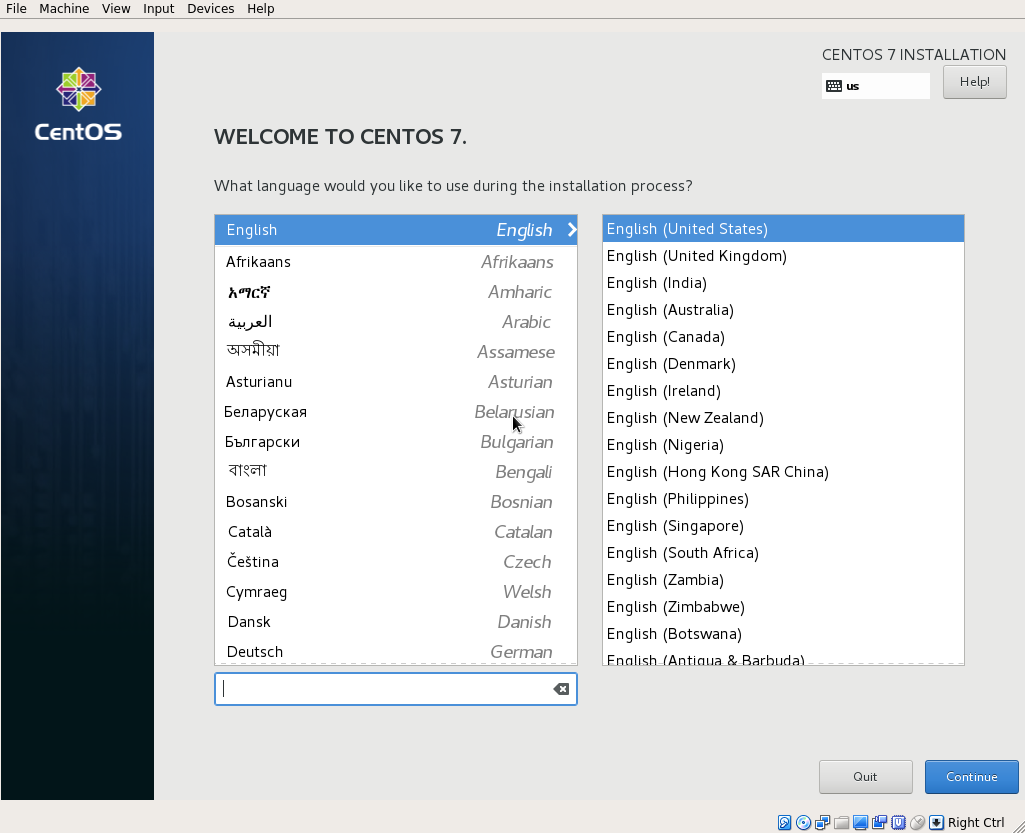Click the keyboard layout indicator showing us
Image resolution: width=1025 pixels, height=833 pixels.
tap(875, 86)
